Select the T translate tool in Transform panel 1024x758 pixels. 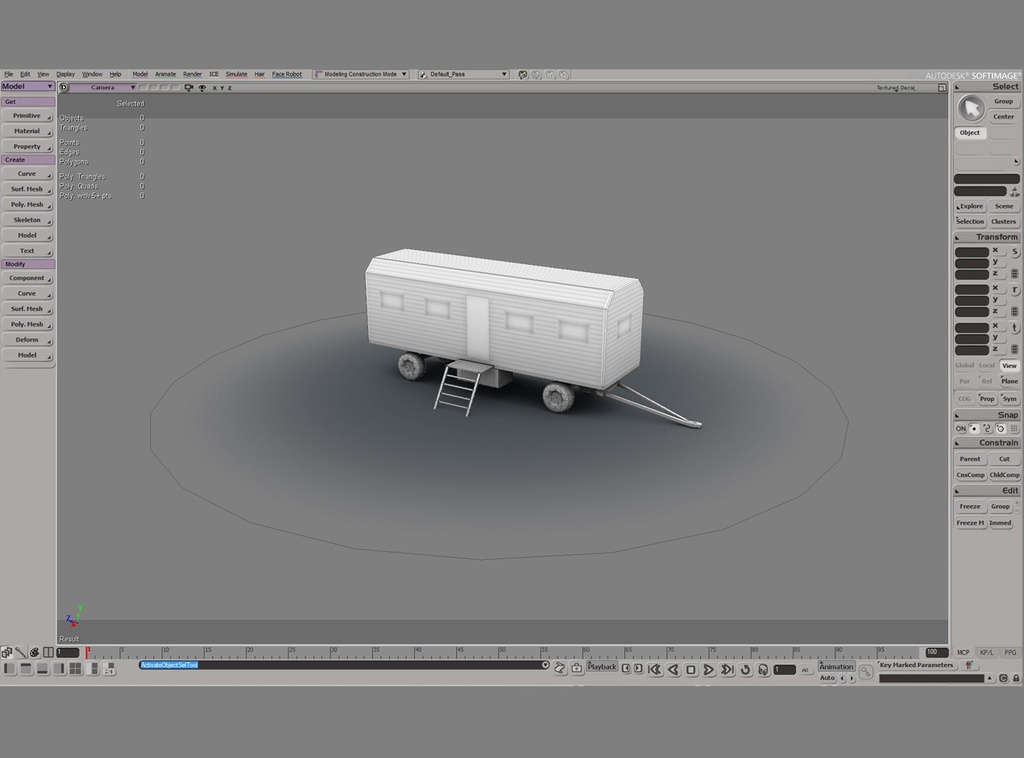[1013, 327]
